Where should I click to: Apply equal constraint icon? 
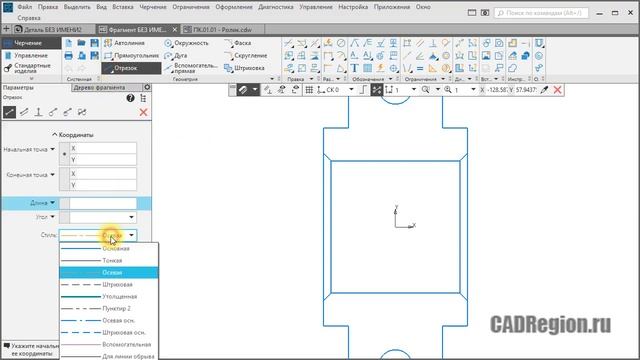point(420,68)
